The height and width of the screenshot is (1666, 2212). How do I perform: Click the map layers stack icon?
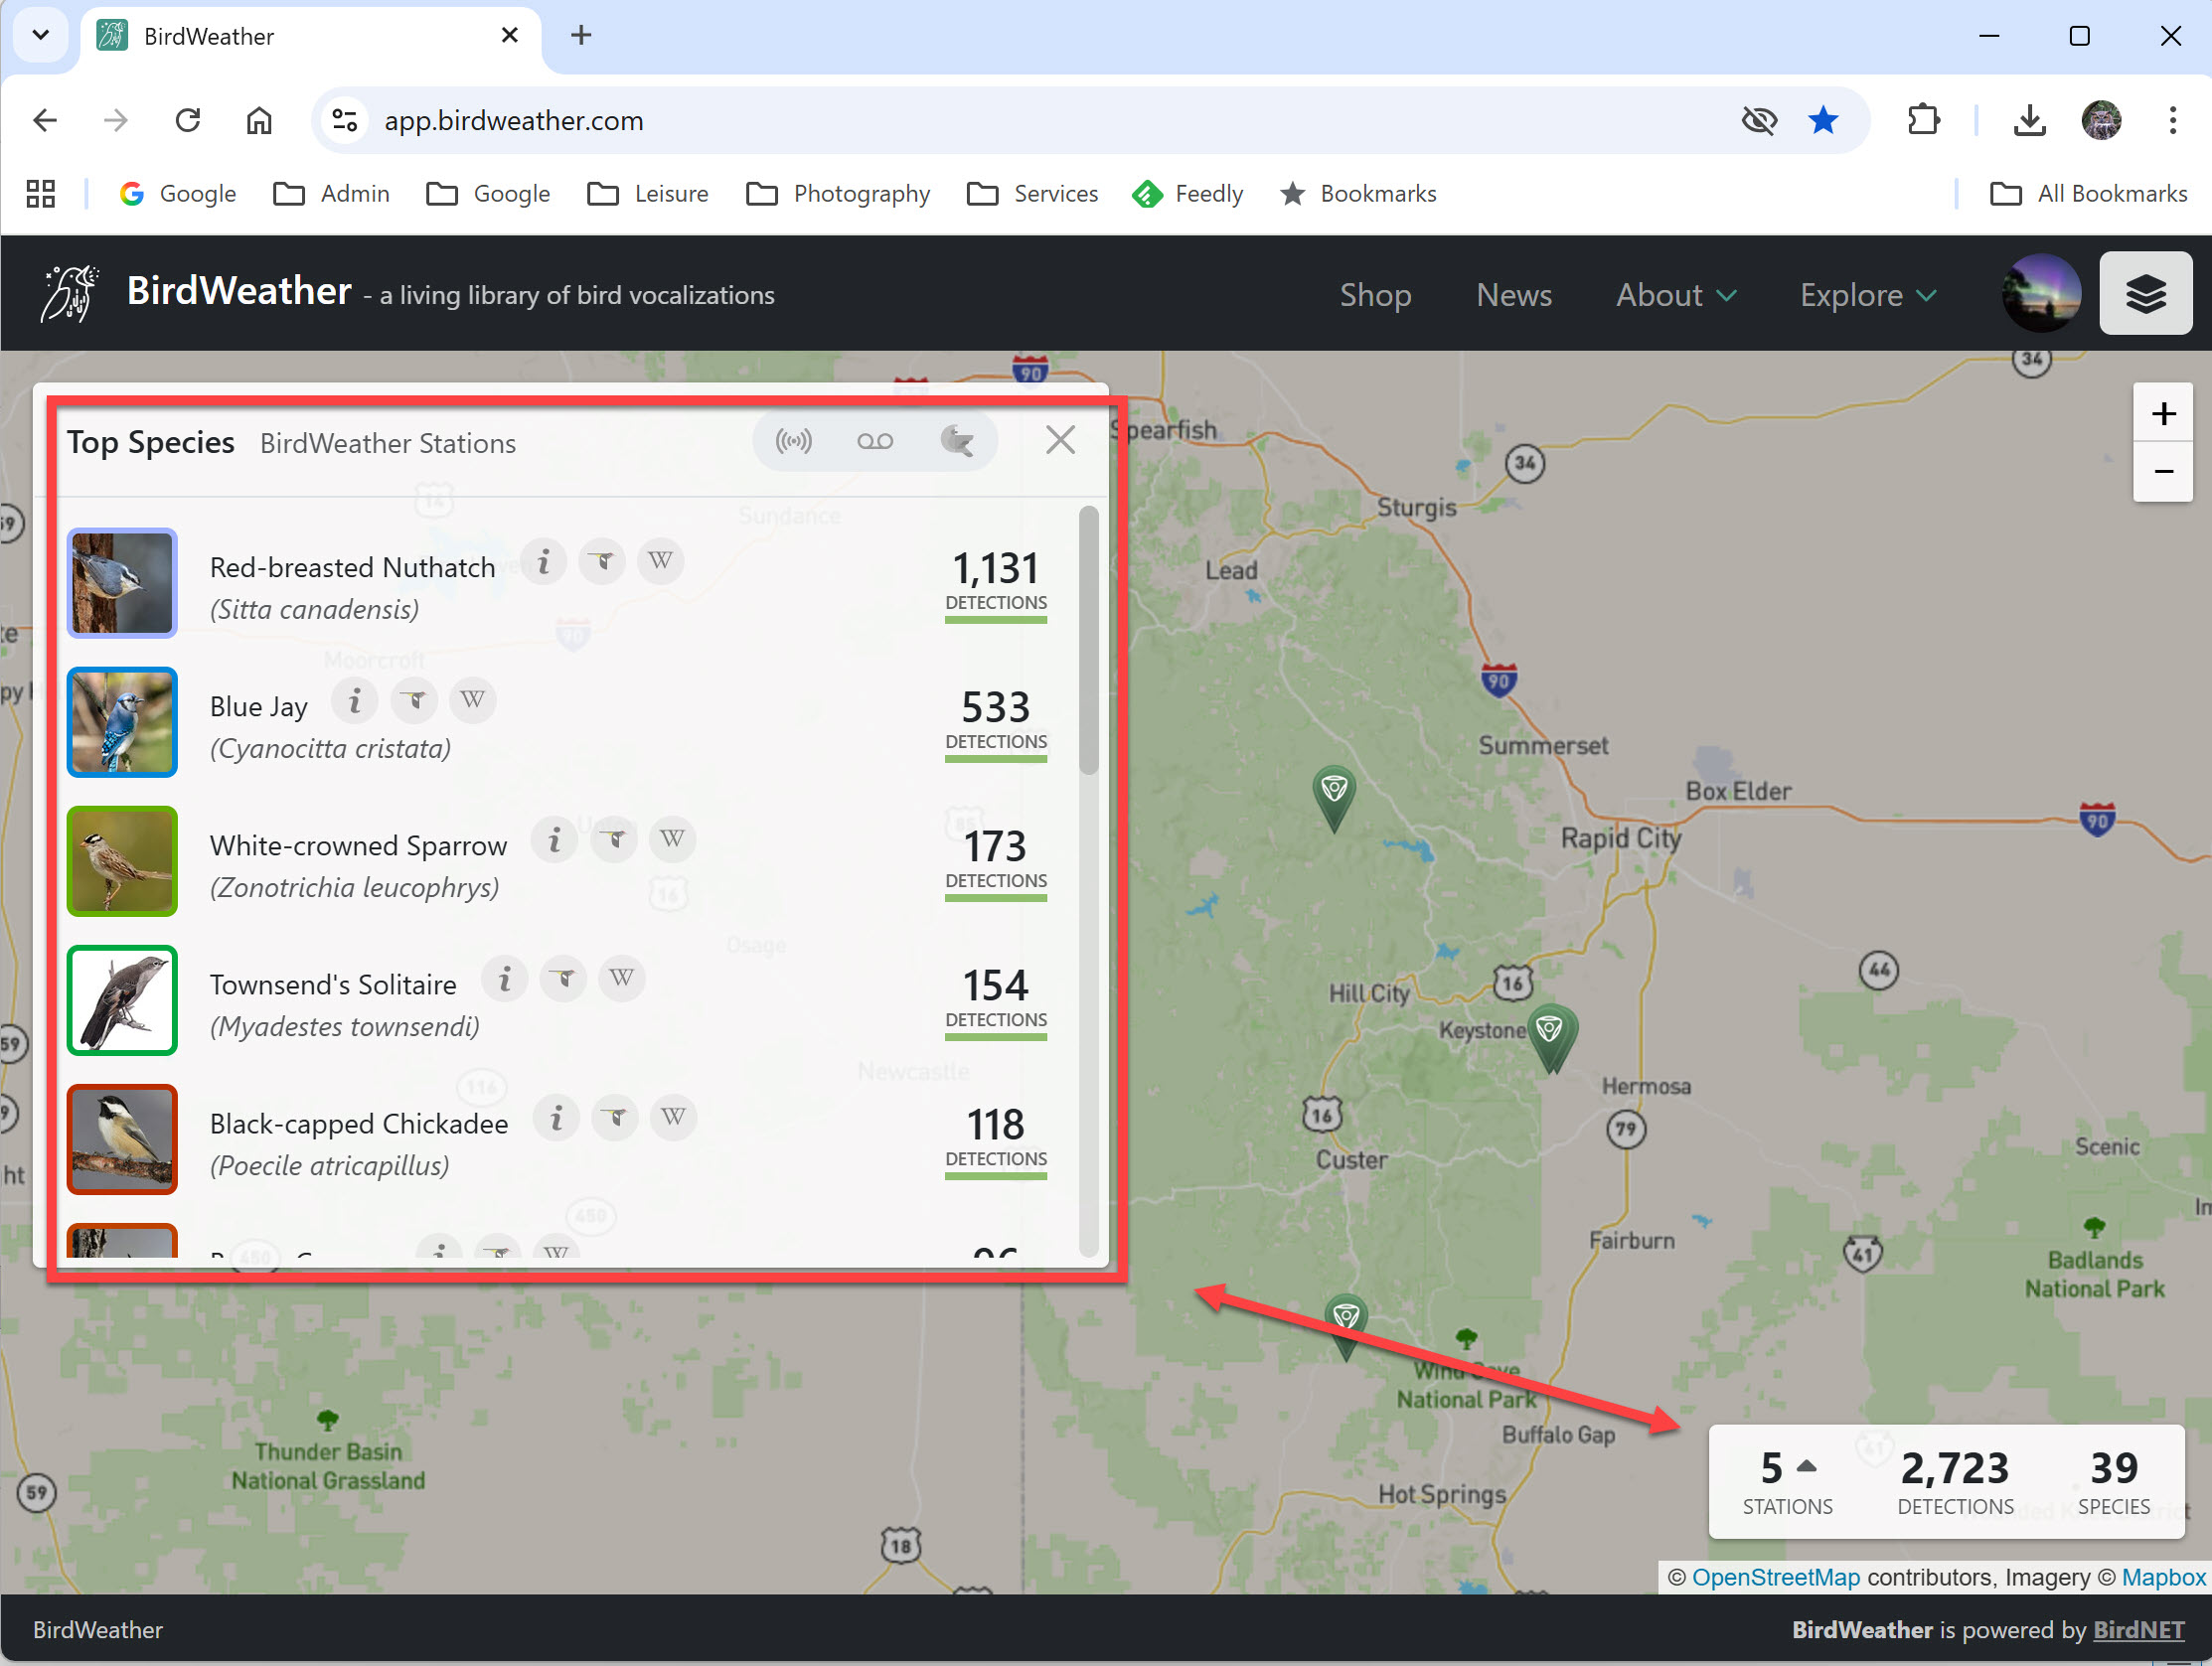[x=2145, y=293]
